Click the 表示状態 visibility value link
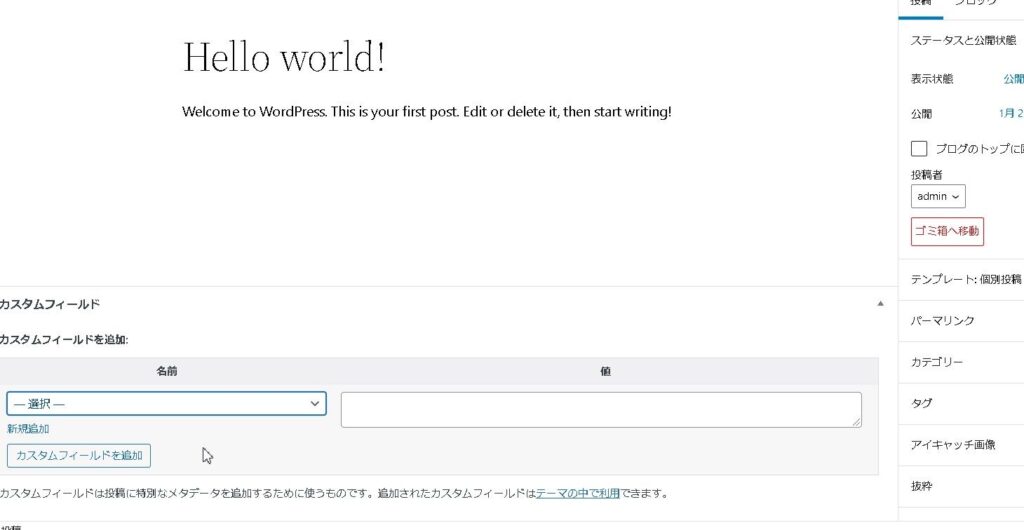The image size is (1024, 530). 1012,79
